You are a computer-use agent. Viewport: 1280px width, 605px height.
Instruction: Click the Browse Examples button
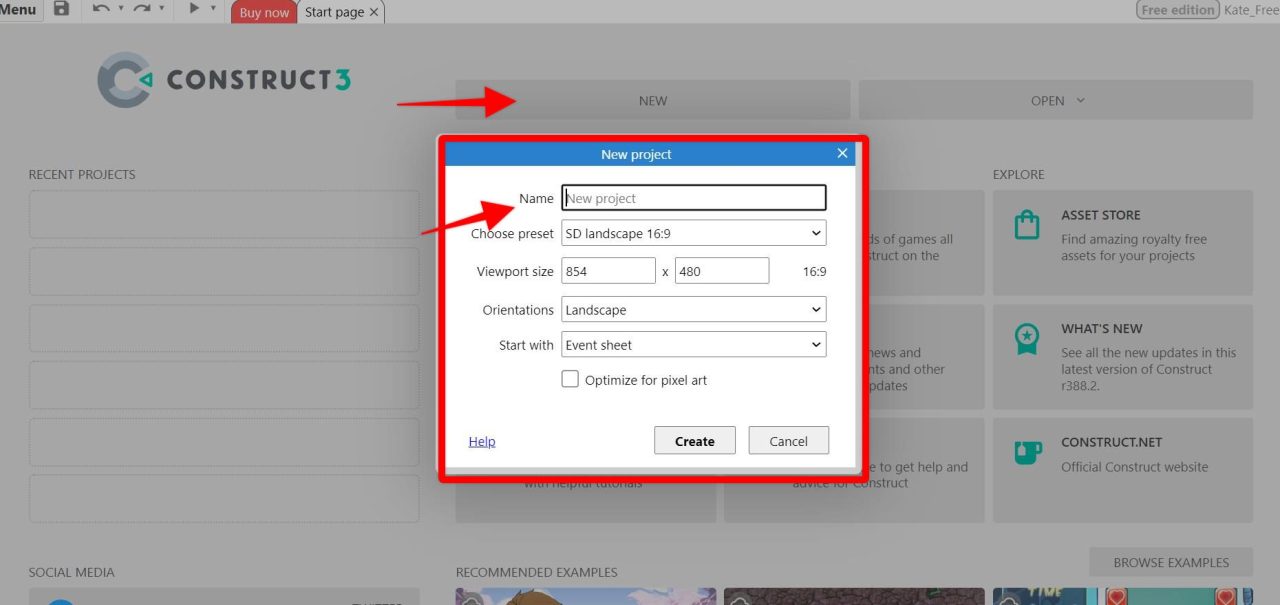1170,562
